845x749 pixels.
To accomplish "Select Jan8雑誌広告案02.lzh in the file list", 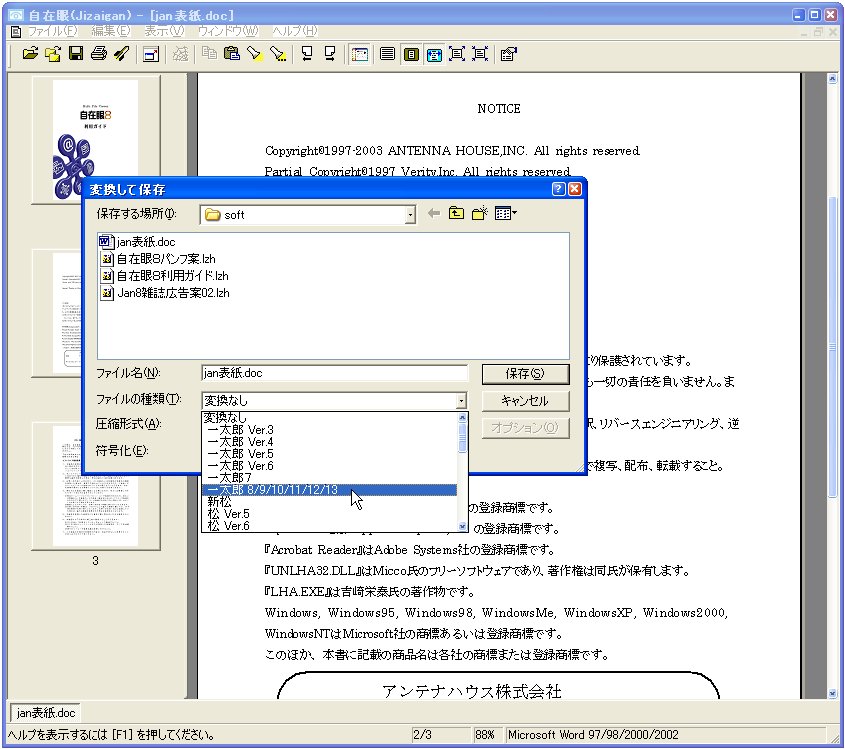I will click(x=165, y=293).
